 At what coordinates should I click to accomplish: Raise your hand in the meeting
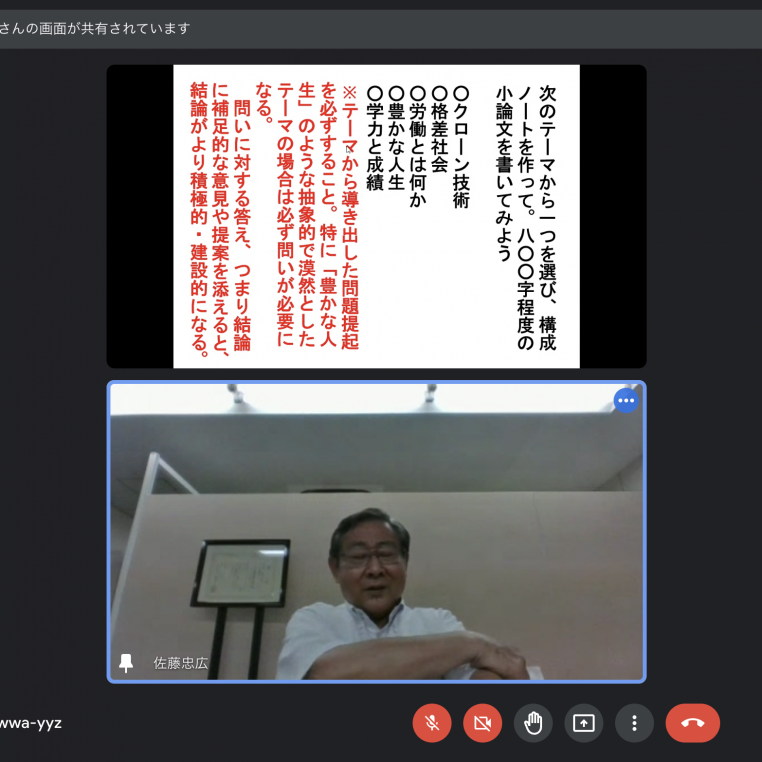tap(533, 723)
